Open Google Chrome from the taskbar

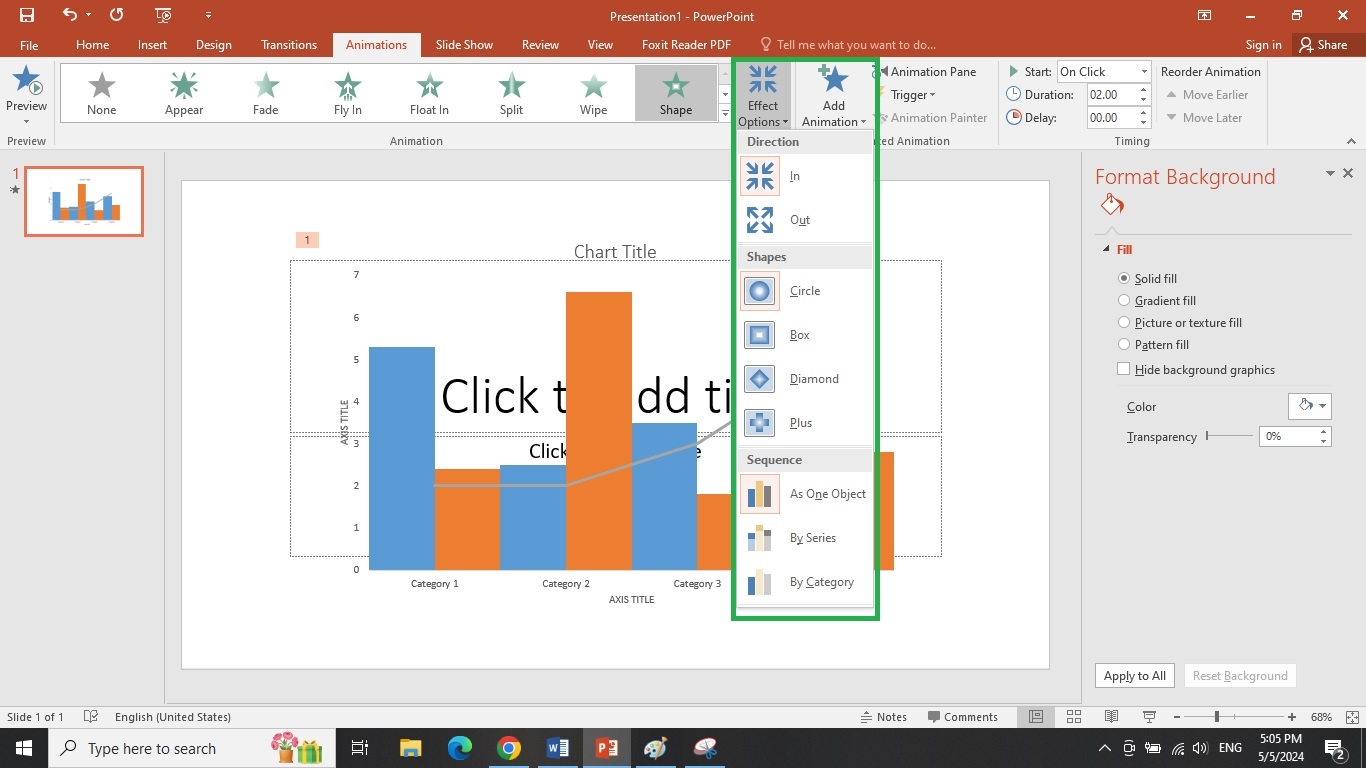[x=509, y=748]
